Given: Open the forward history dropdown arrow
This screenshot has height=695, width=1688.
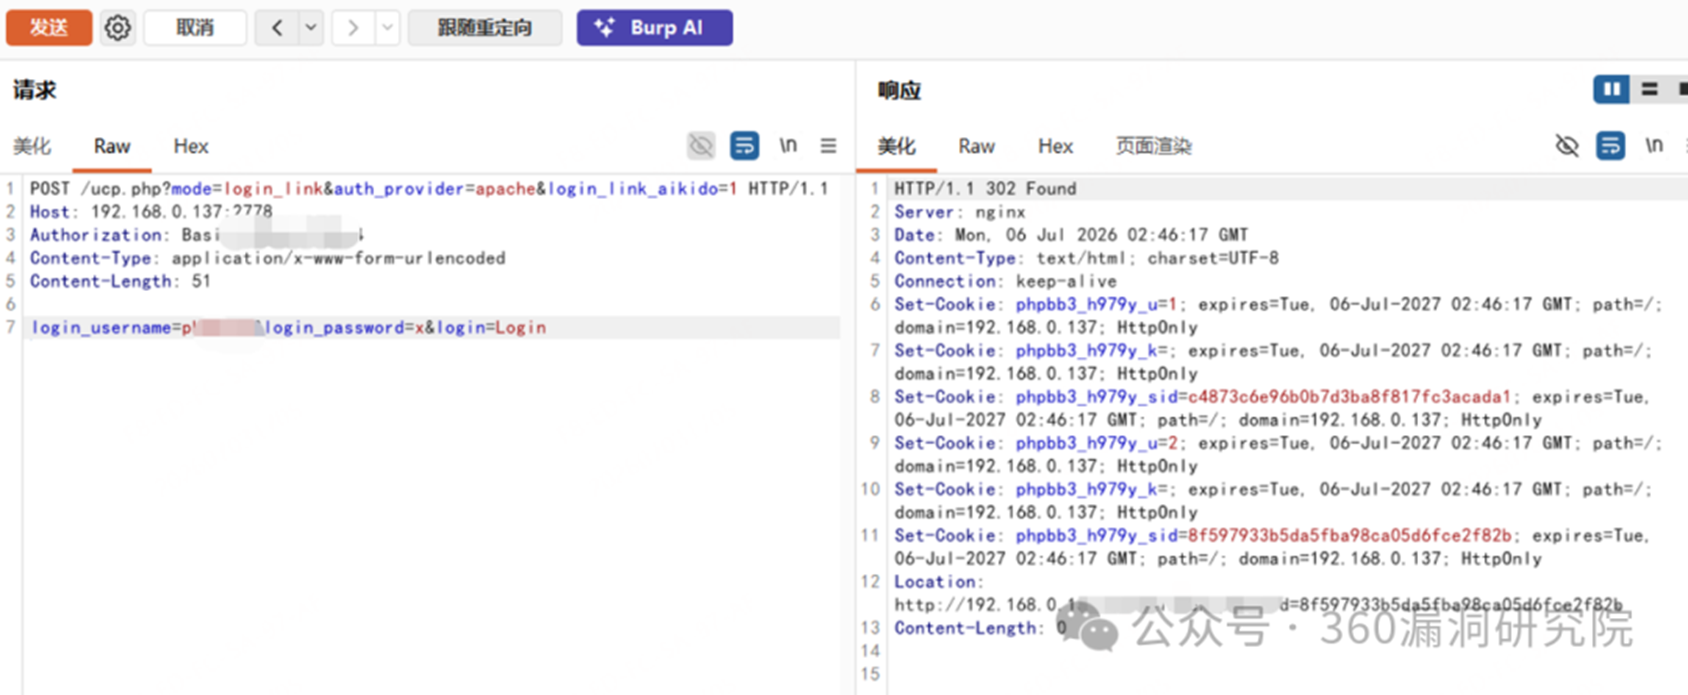Looking at the screenshot, I should (x=388, y=27).
